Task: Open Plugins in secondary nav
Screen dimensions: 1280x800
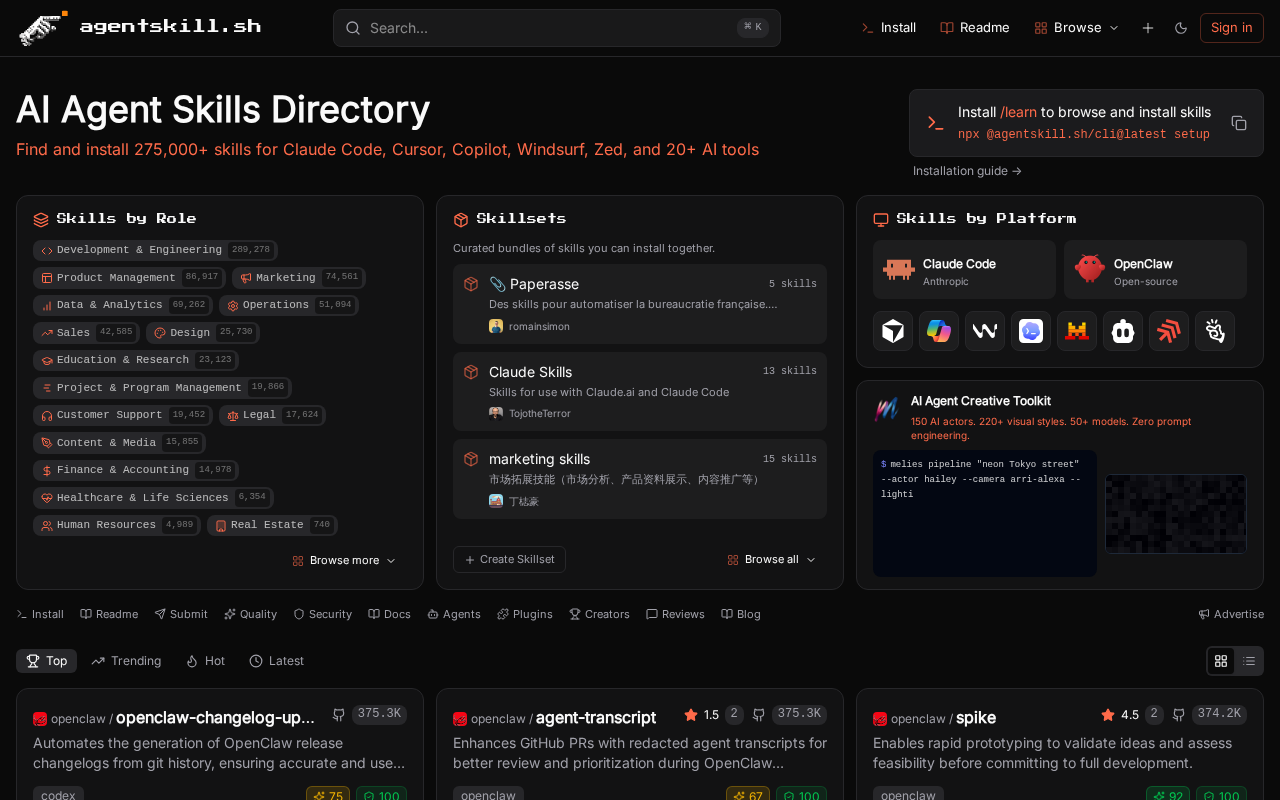Action: point(525,614)
